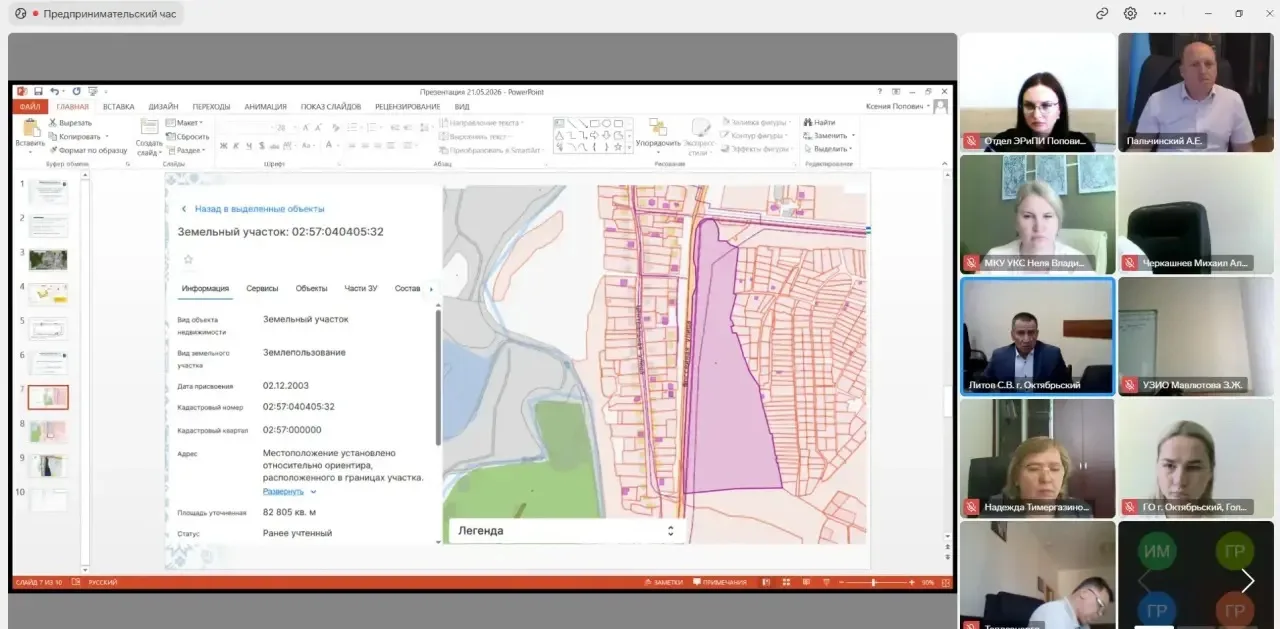Open Найти binoculars search
The height and width of the screenshot is (629, 1280).
807,123
